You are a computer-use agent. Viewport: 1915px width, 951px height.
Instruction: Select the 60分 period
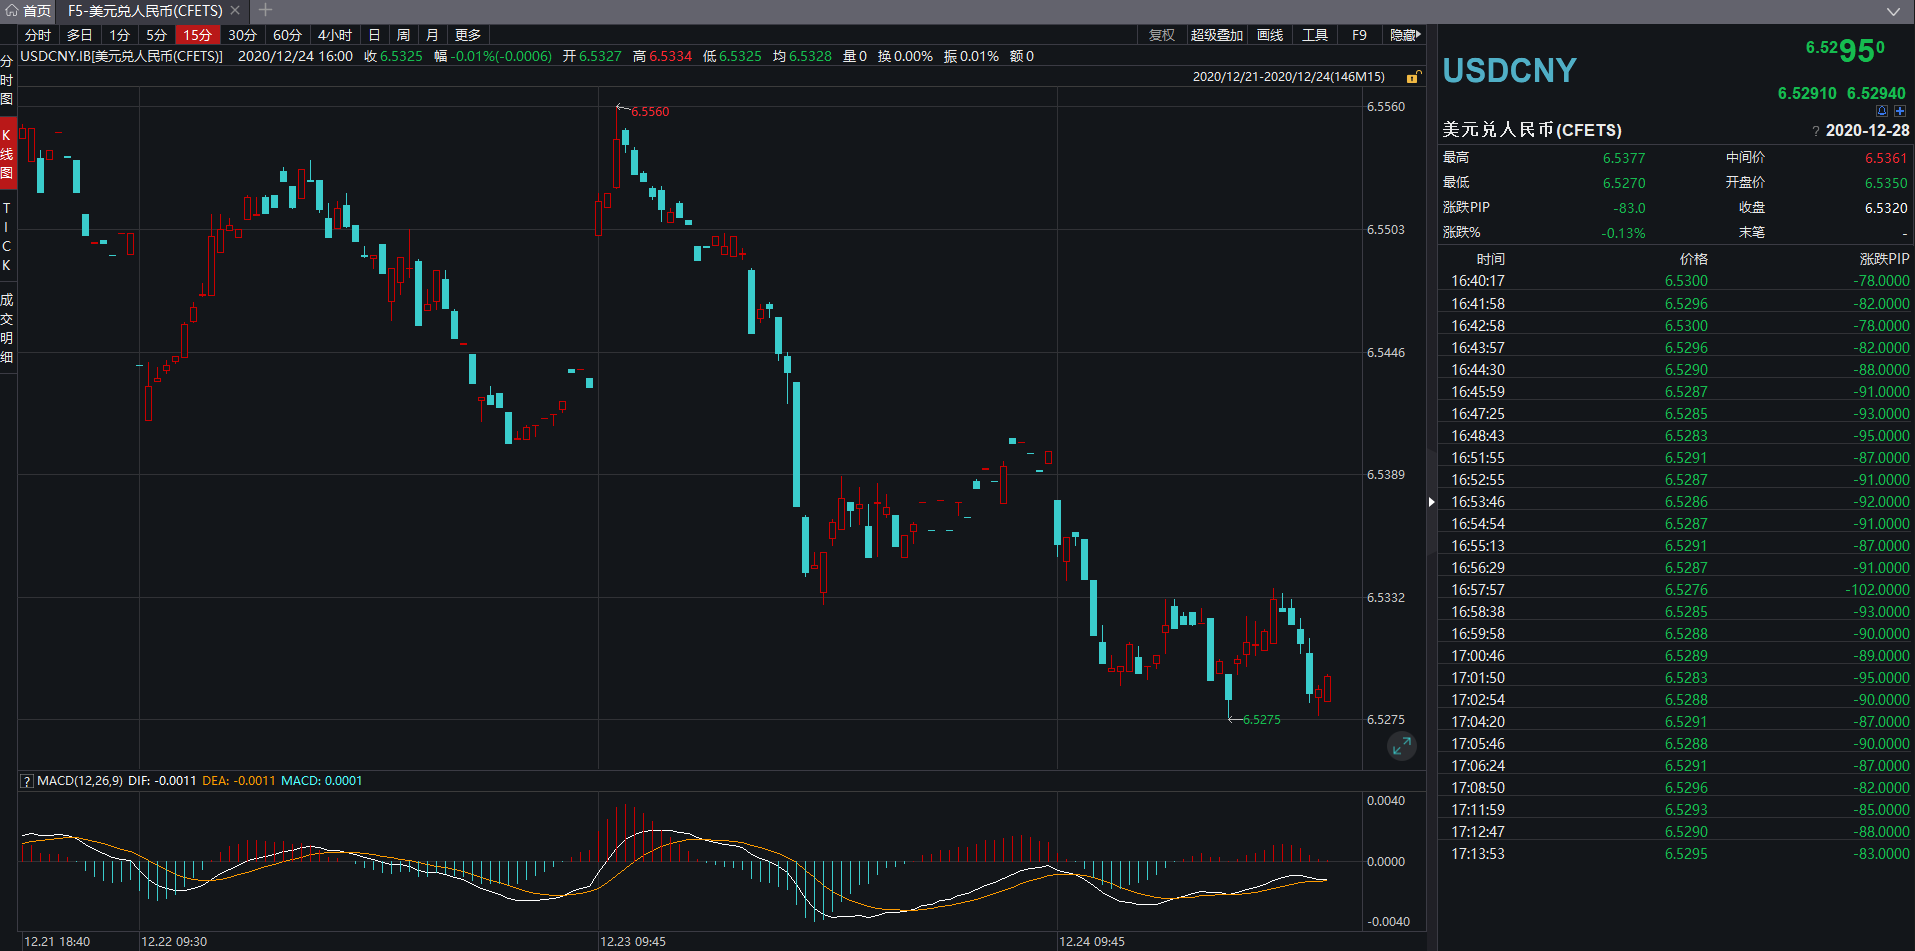[288, 35]
